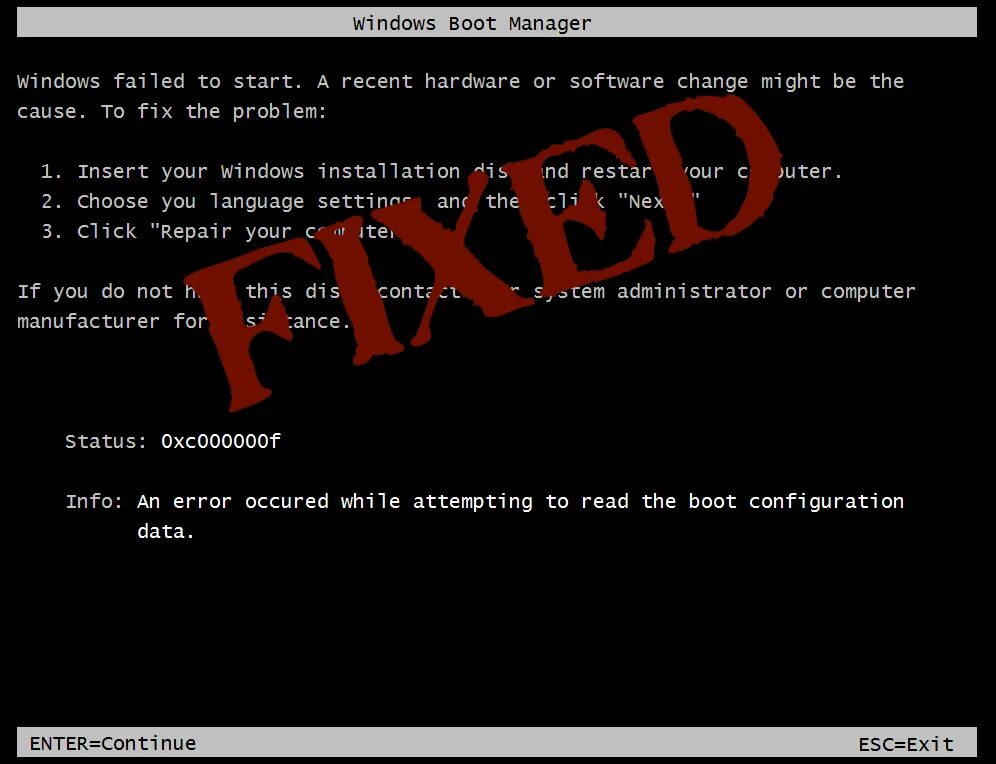Click the ENTER=Continue option

[x=113, y=743]
